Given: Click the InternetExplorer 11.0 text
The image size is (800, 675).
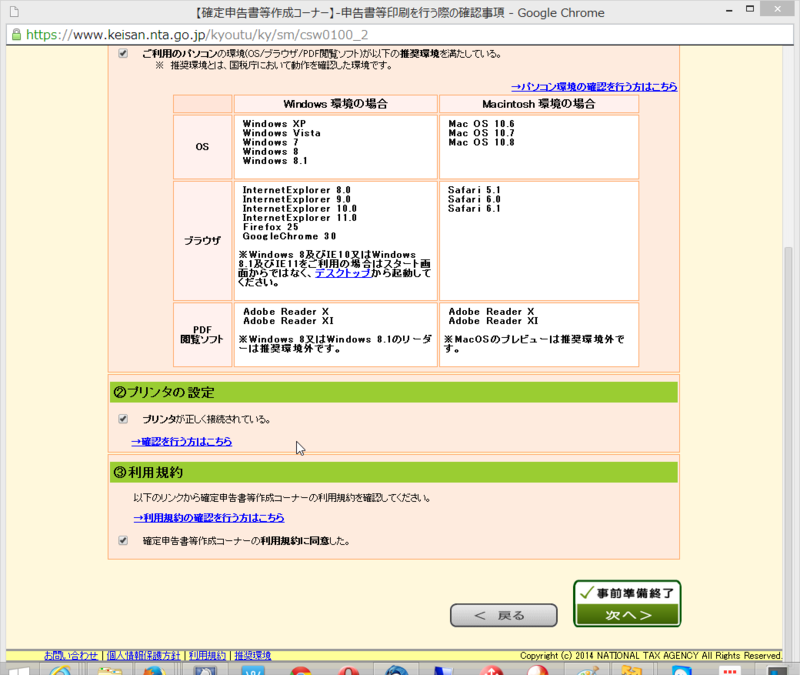Looking at the screenshot, I should coord(299,218).
